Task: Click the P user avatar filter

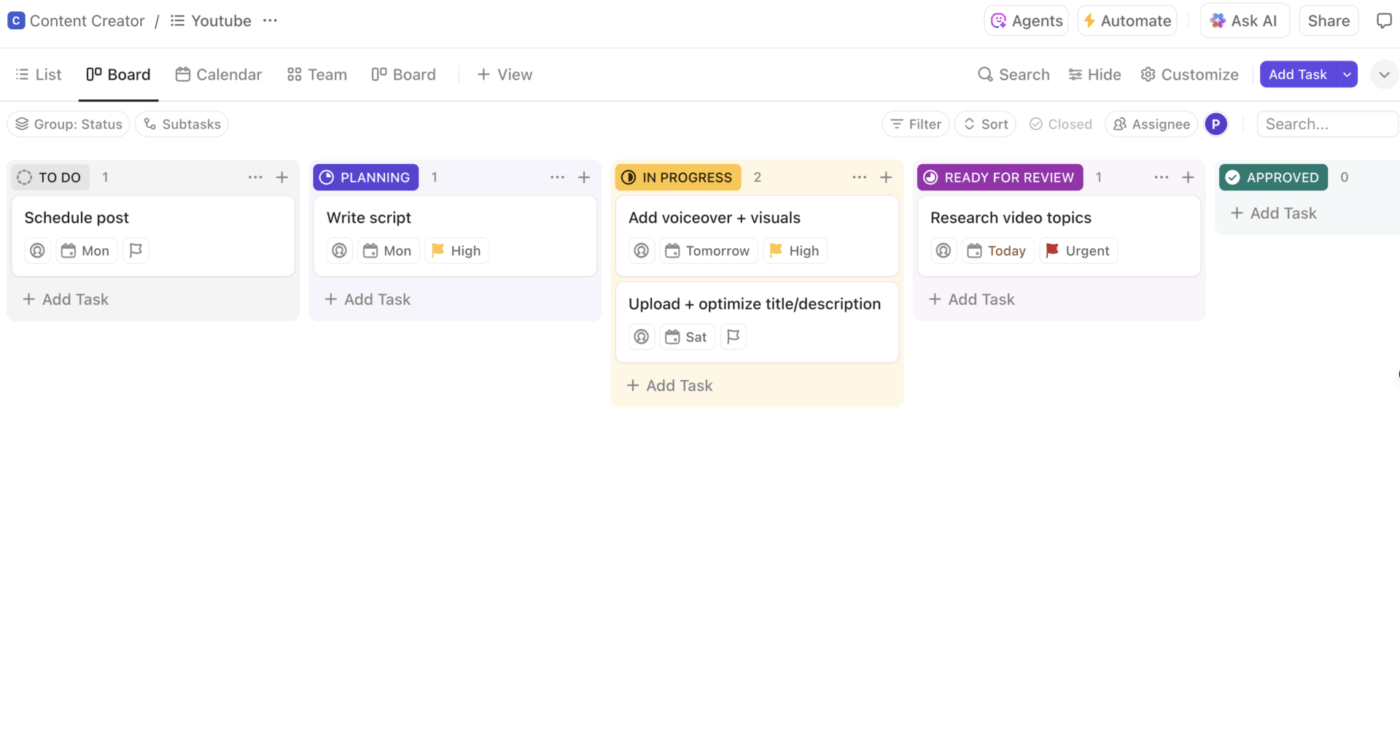Action: (1216, 124)
